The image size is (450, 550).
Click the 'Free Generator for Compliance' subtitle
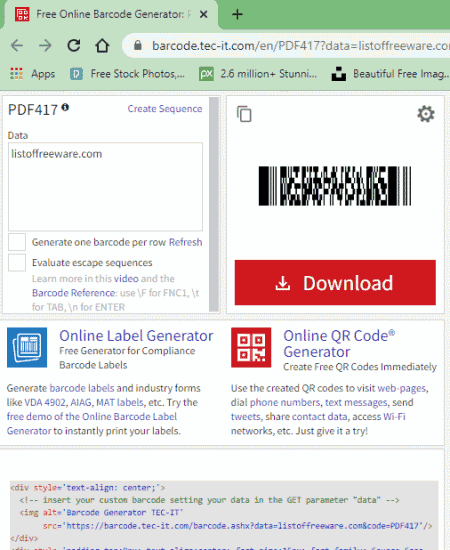[127, 351]
